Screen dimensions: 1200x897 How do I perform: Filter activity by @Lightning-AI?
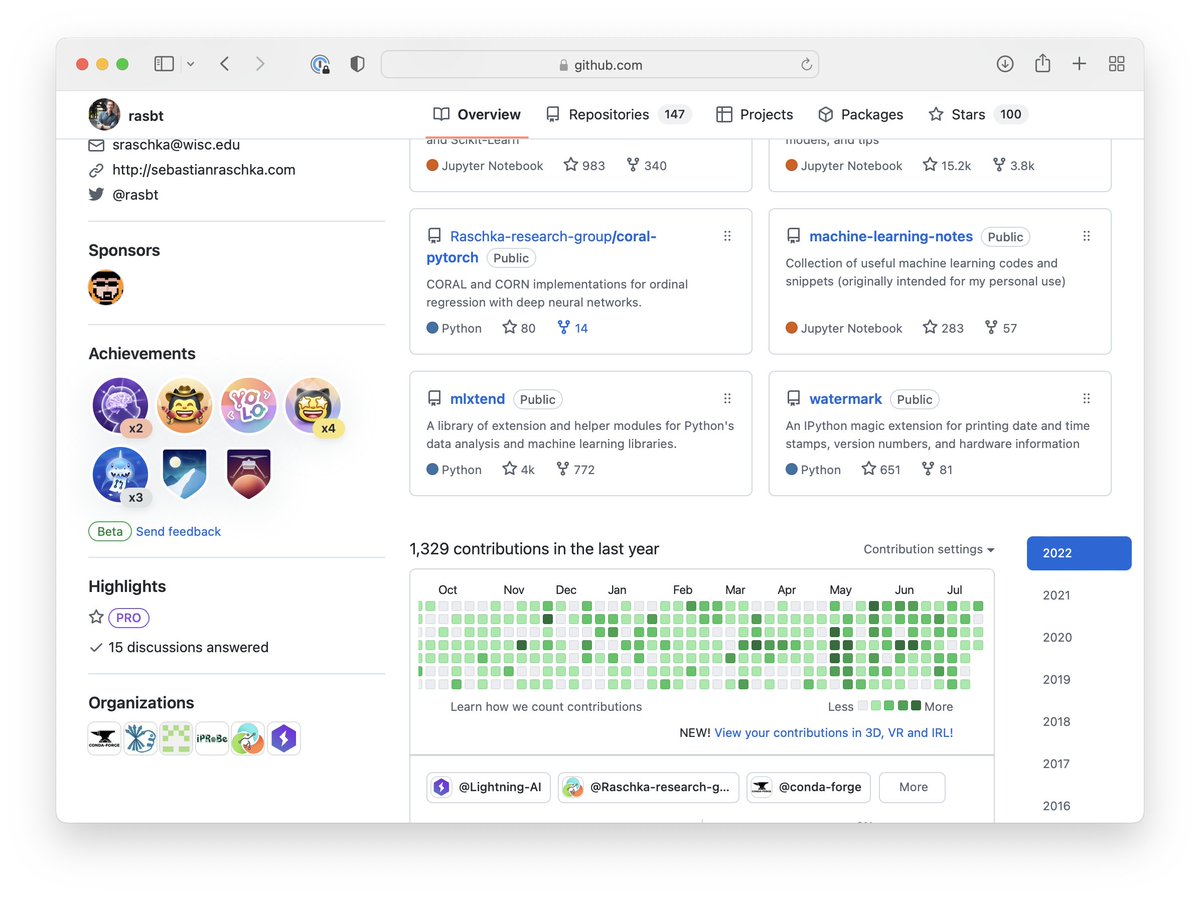pyautogui.click(x=488, y=787)
